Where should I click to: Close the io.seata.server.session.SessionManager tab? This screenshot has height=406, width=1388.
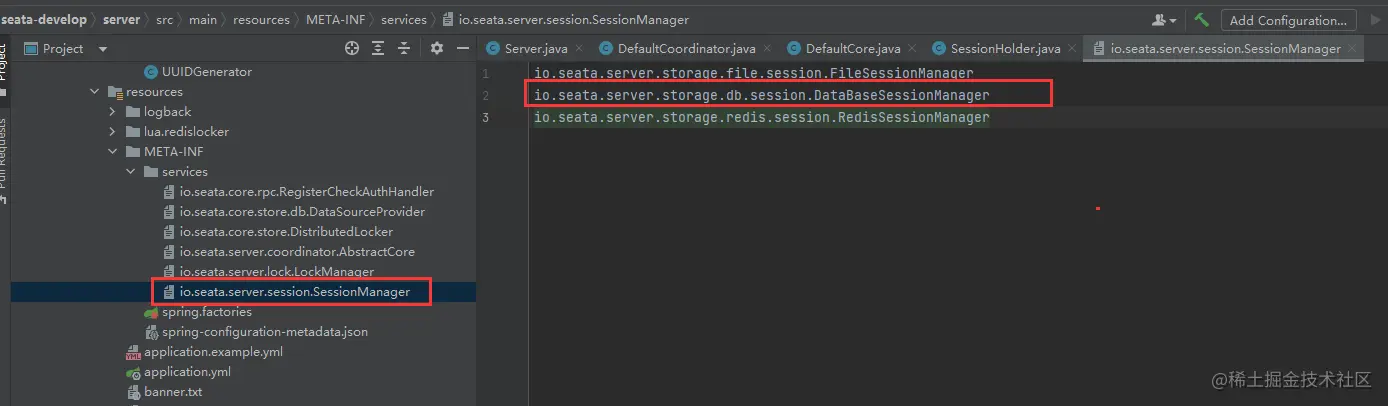(1354, 48)
